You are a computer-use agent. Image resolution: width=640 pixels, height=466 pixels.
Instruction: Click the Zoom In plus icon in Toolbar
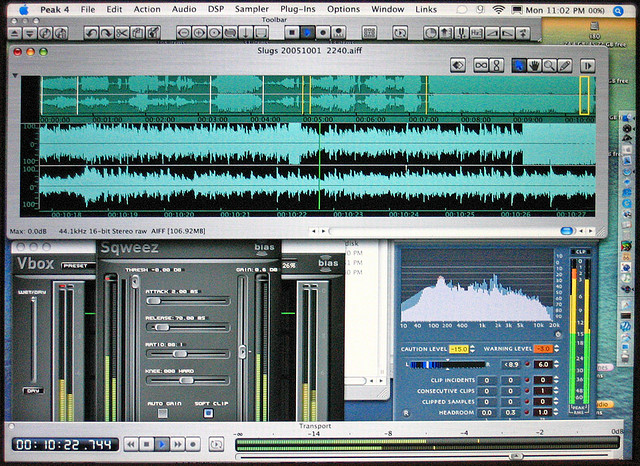click(199, 33)
